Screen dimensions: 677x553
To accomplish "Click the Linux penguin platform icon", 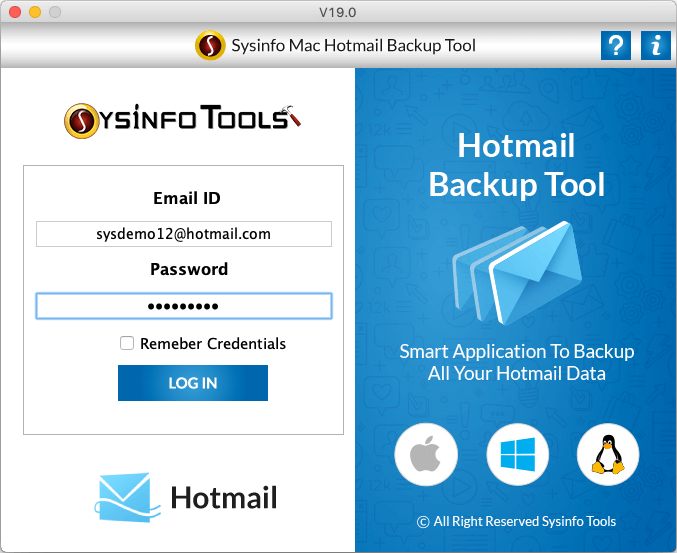I will (608, 455).
